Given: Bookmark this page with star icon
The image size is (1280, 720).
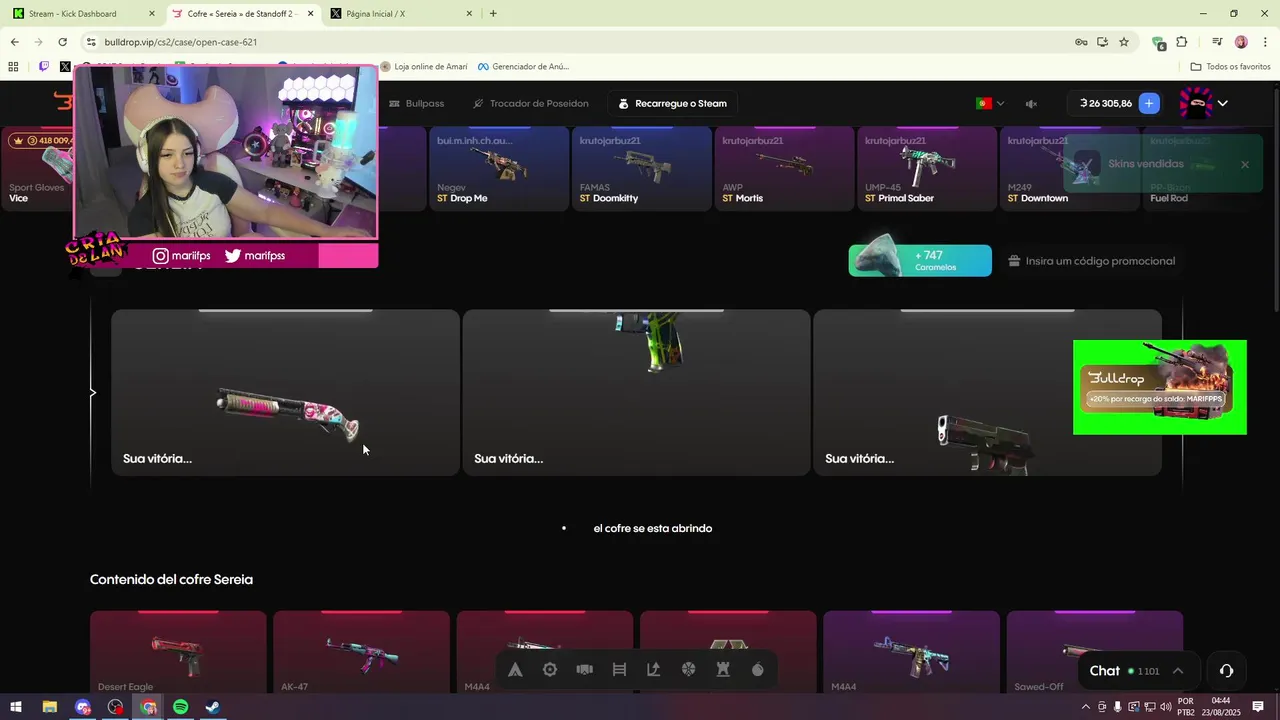Looking at the screenshot, I should click(x=1124, y=42).
